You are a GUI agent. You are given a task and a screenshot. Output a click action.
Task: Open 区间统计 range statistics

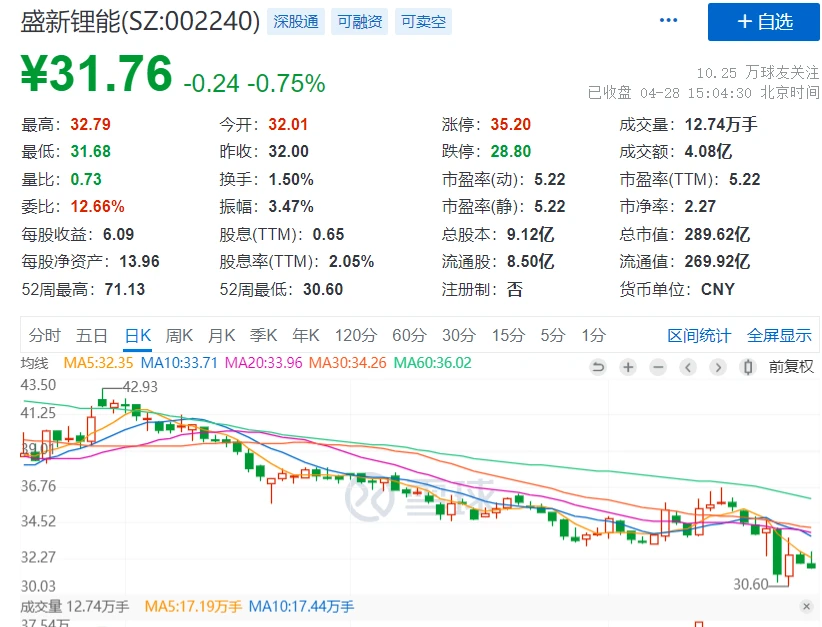(699, 335)
